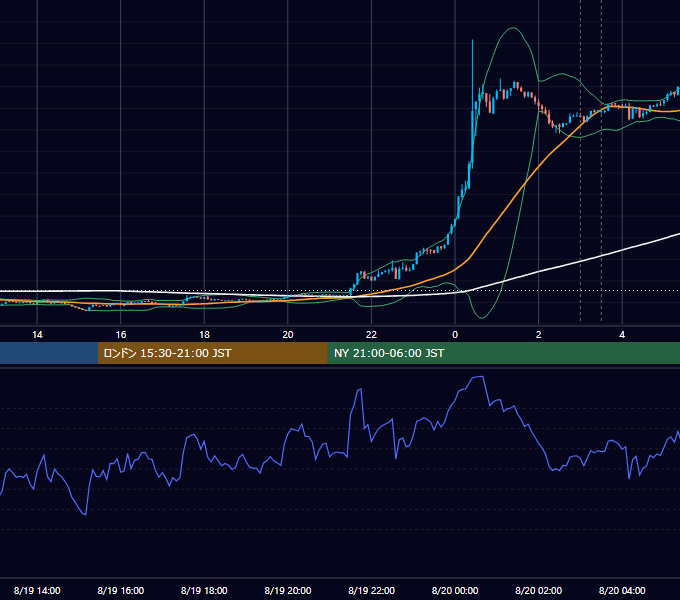This screenshot has height=600, width=680.
Task: Click the 8/19 22:00 time label
Action: [x=371, y=590]
